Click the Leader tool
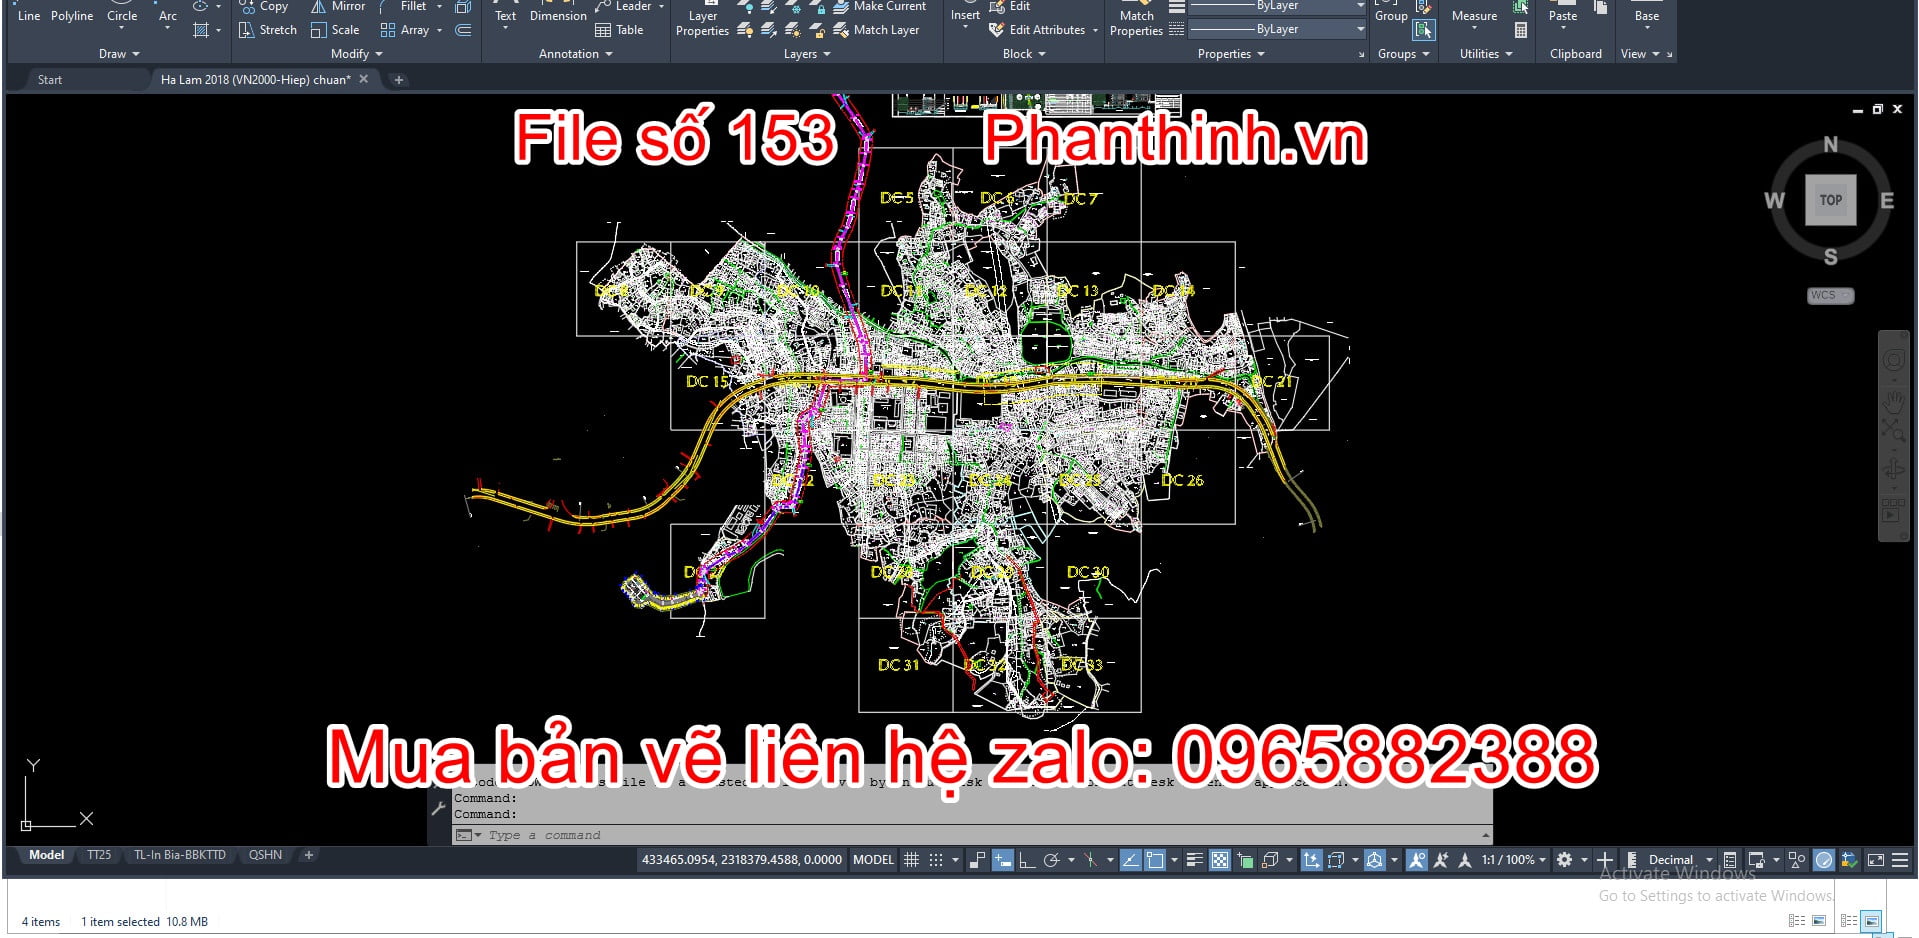The width and height of the screenshot is (1919, 938). (623, 6)
